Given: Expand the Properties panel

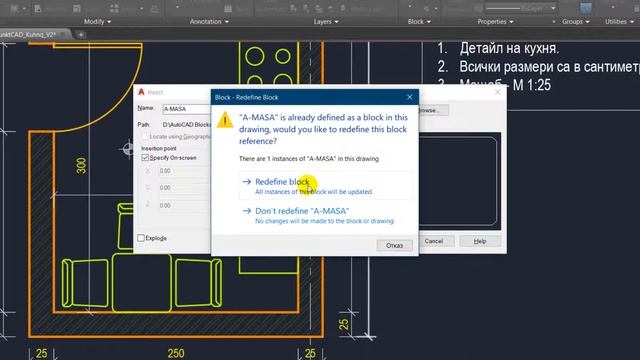Looking at the screenshot, I should pos(495,22).
